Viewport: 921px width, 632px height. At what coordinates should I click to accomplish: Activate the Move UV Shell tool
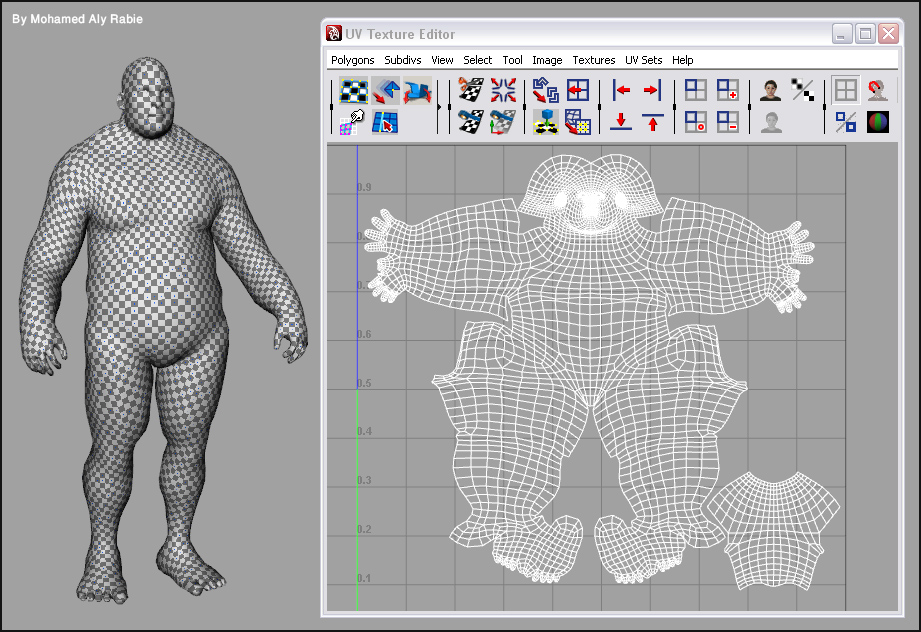[x=385, y=90]
